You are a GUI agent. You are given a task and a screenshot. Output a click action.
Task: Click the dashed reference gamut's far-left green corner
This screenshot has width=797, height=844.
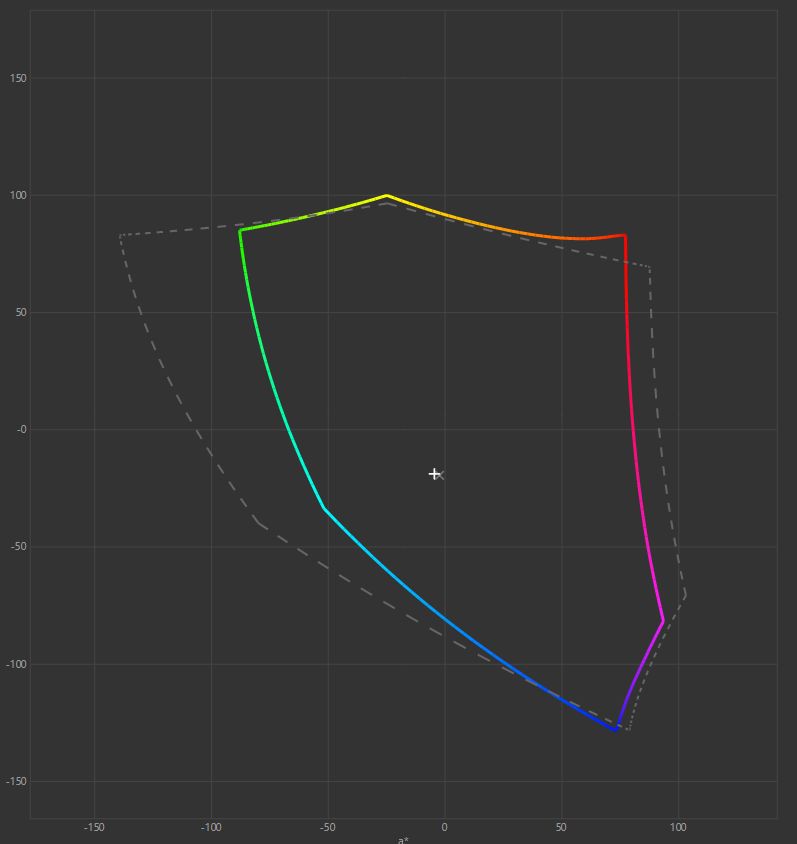pyautogui.click(x=120, y=235)
